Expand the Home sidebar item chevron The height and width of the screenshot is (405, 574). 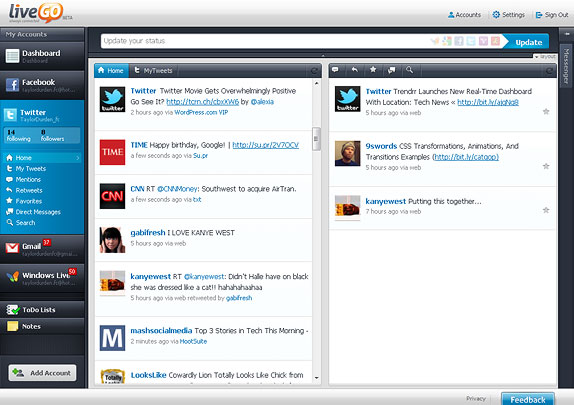pos(78,158)
